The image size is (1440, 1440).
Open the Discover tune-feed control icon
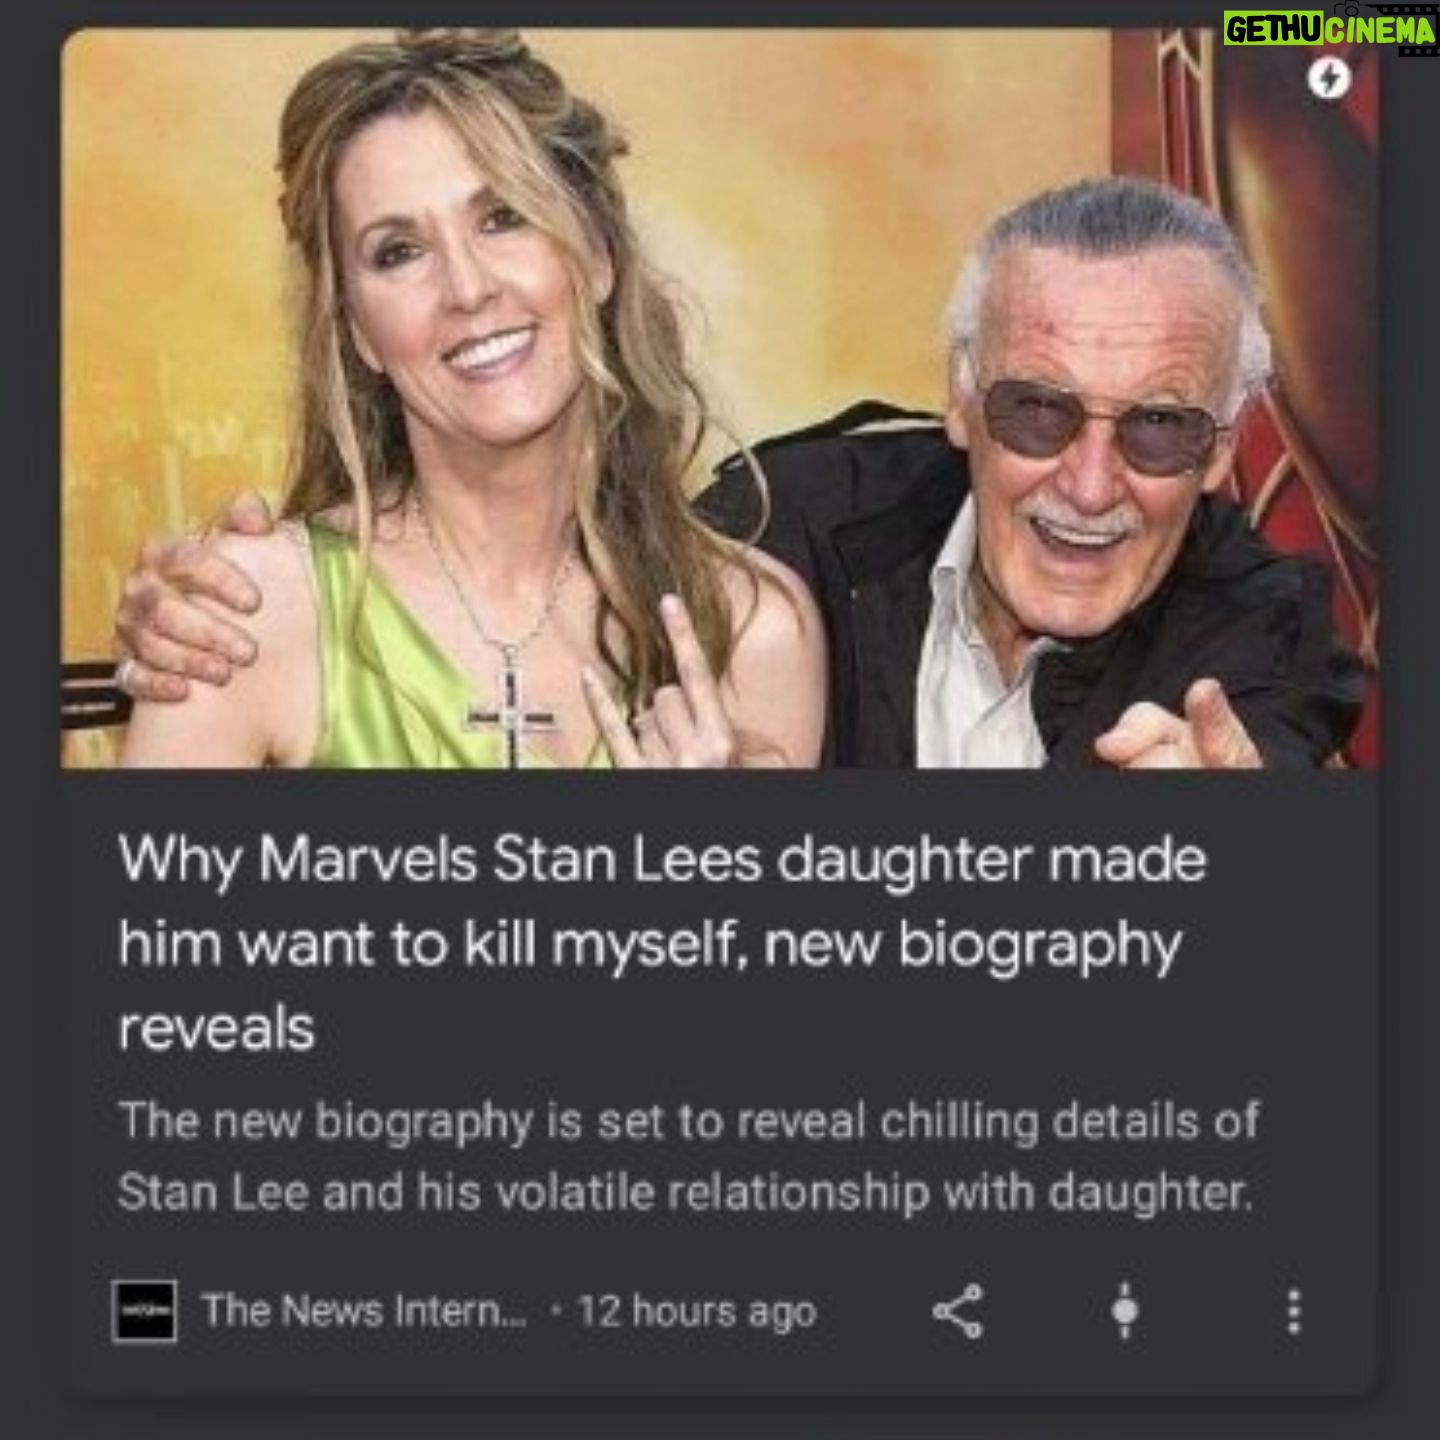[x=1125, y=1310]
